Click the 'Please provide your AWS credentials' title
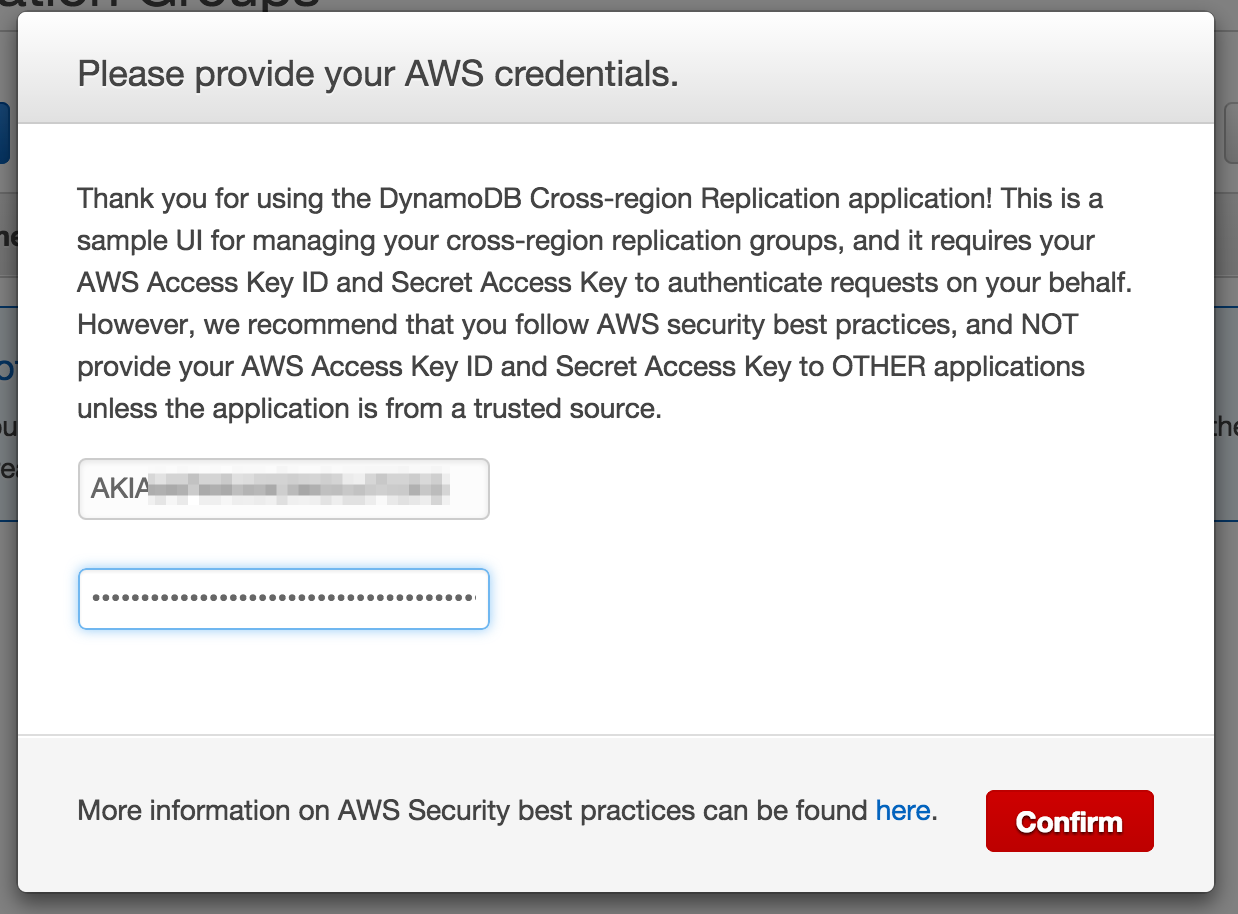 378,74
